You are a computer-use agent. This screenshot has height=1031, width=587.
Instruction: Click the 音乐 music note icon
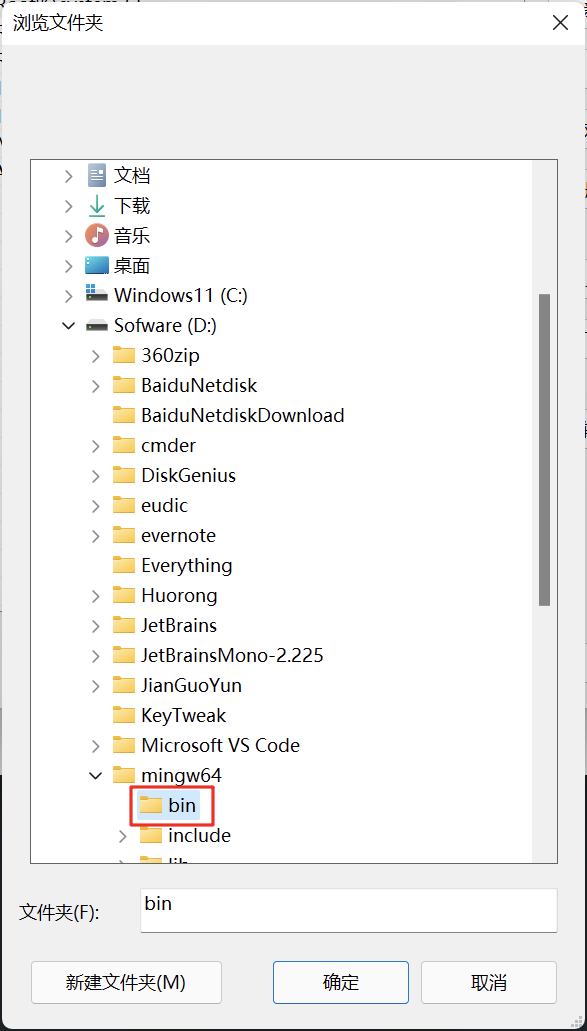pos(97,235)
